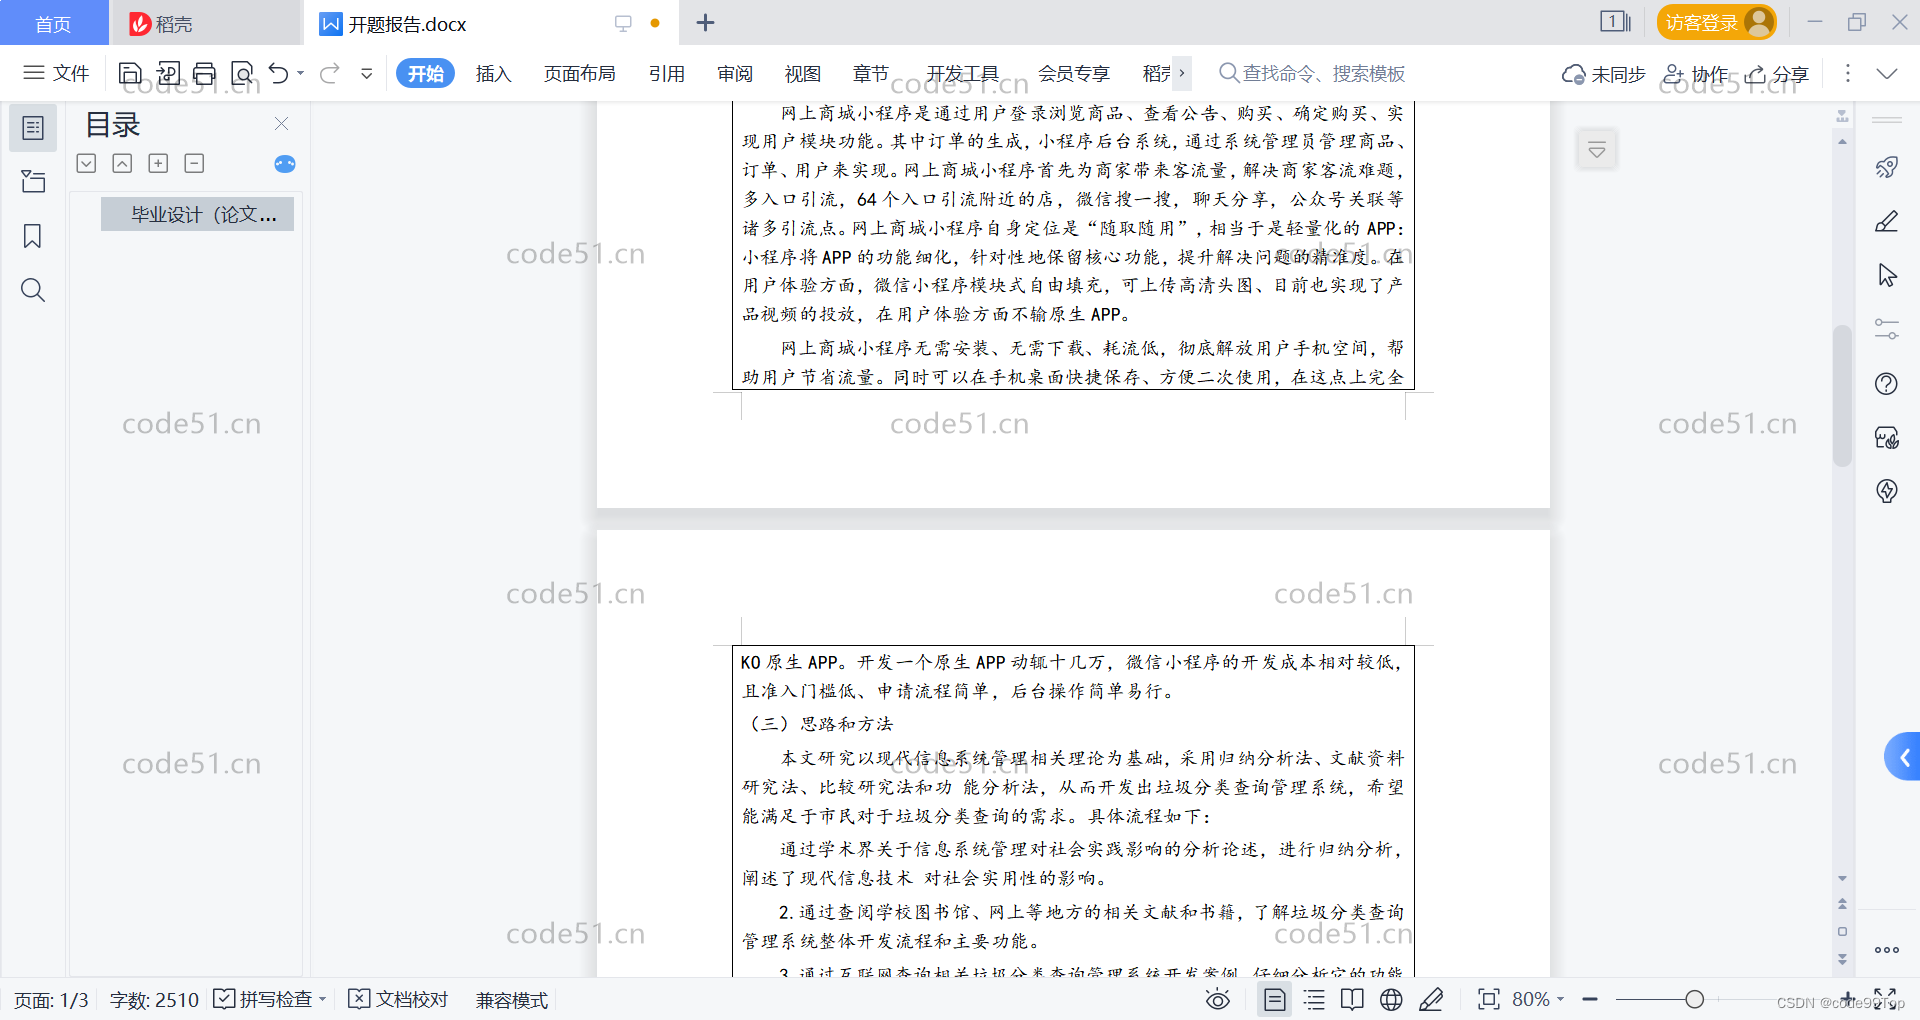Image resolution: width=1920 pixels, height=1020 pixels.
Task: Open the help question mark icon
Action: [x=1887, y=383]
